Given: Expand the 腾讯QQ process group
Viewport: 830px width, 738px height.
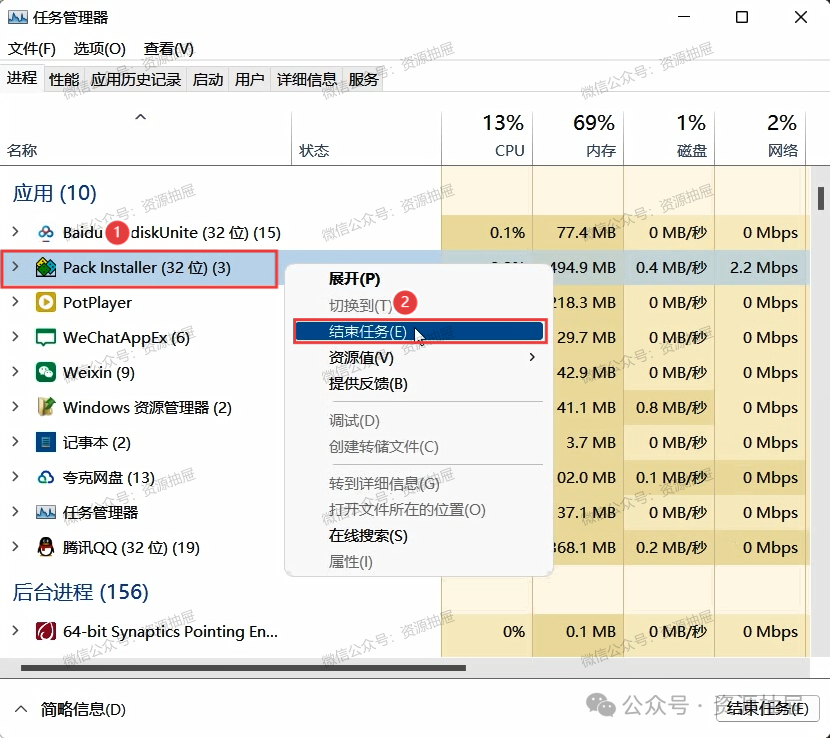Looking at the screenshot, I should 15,546.
